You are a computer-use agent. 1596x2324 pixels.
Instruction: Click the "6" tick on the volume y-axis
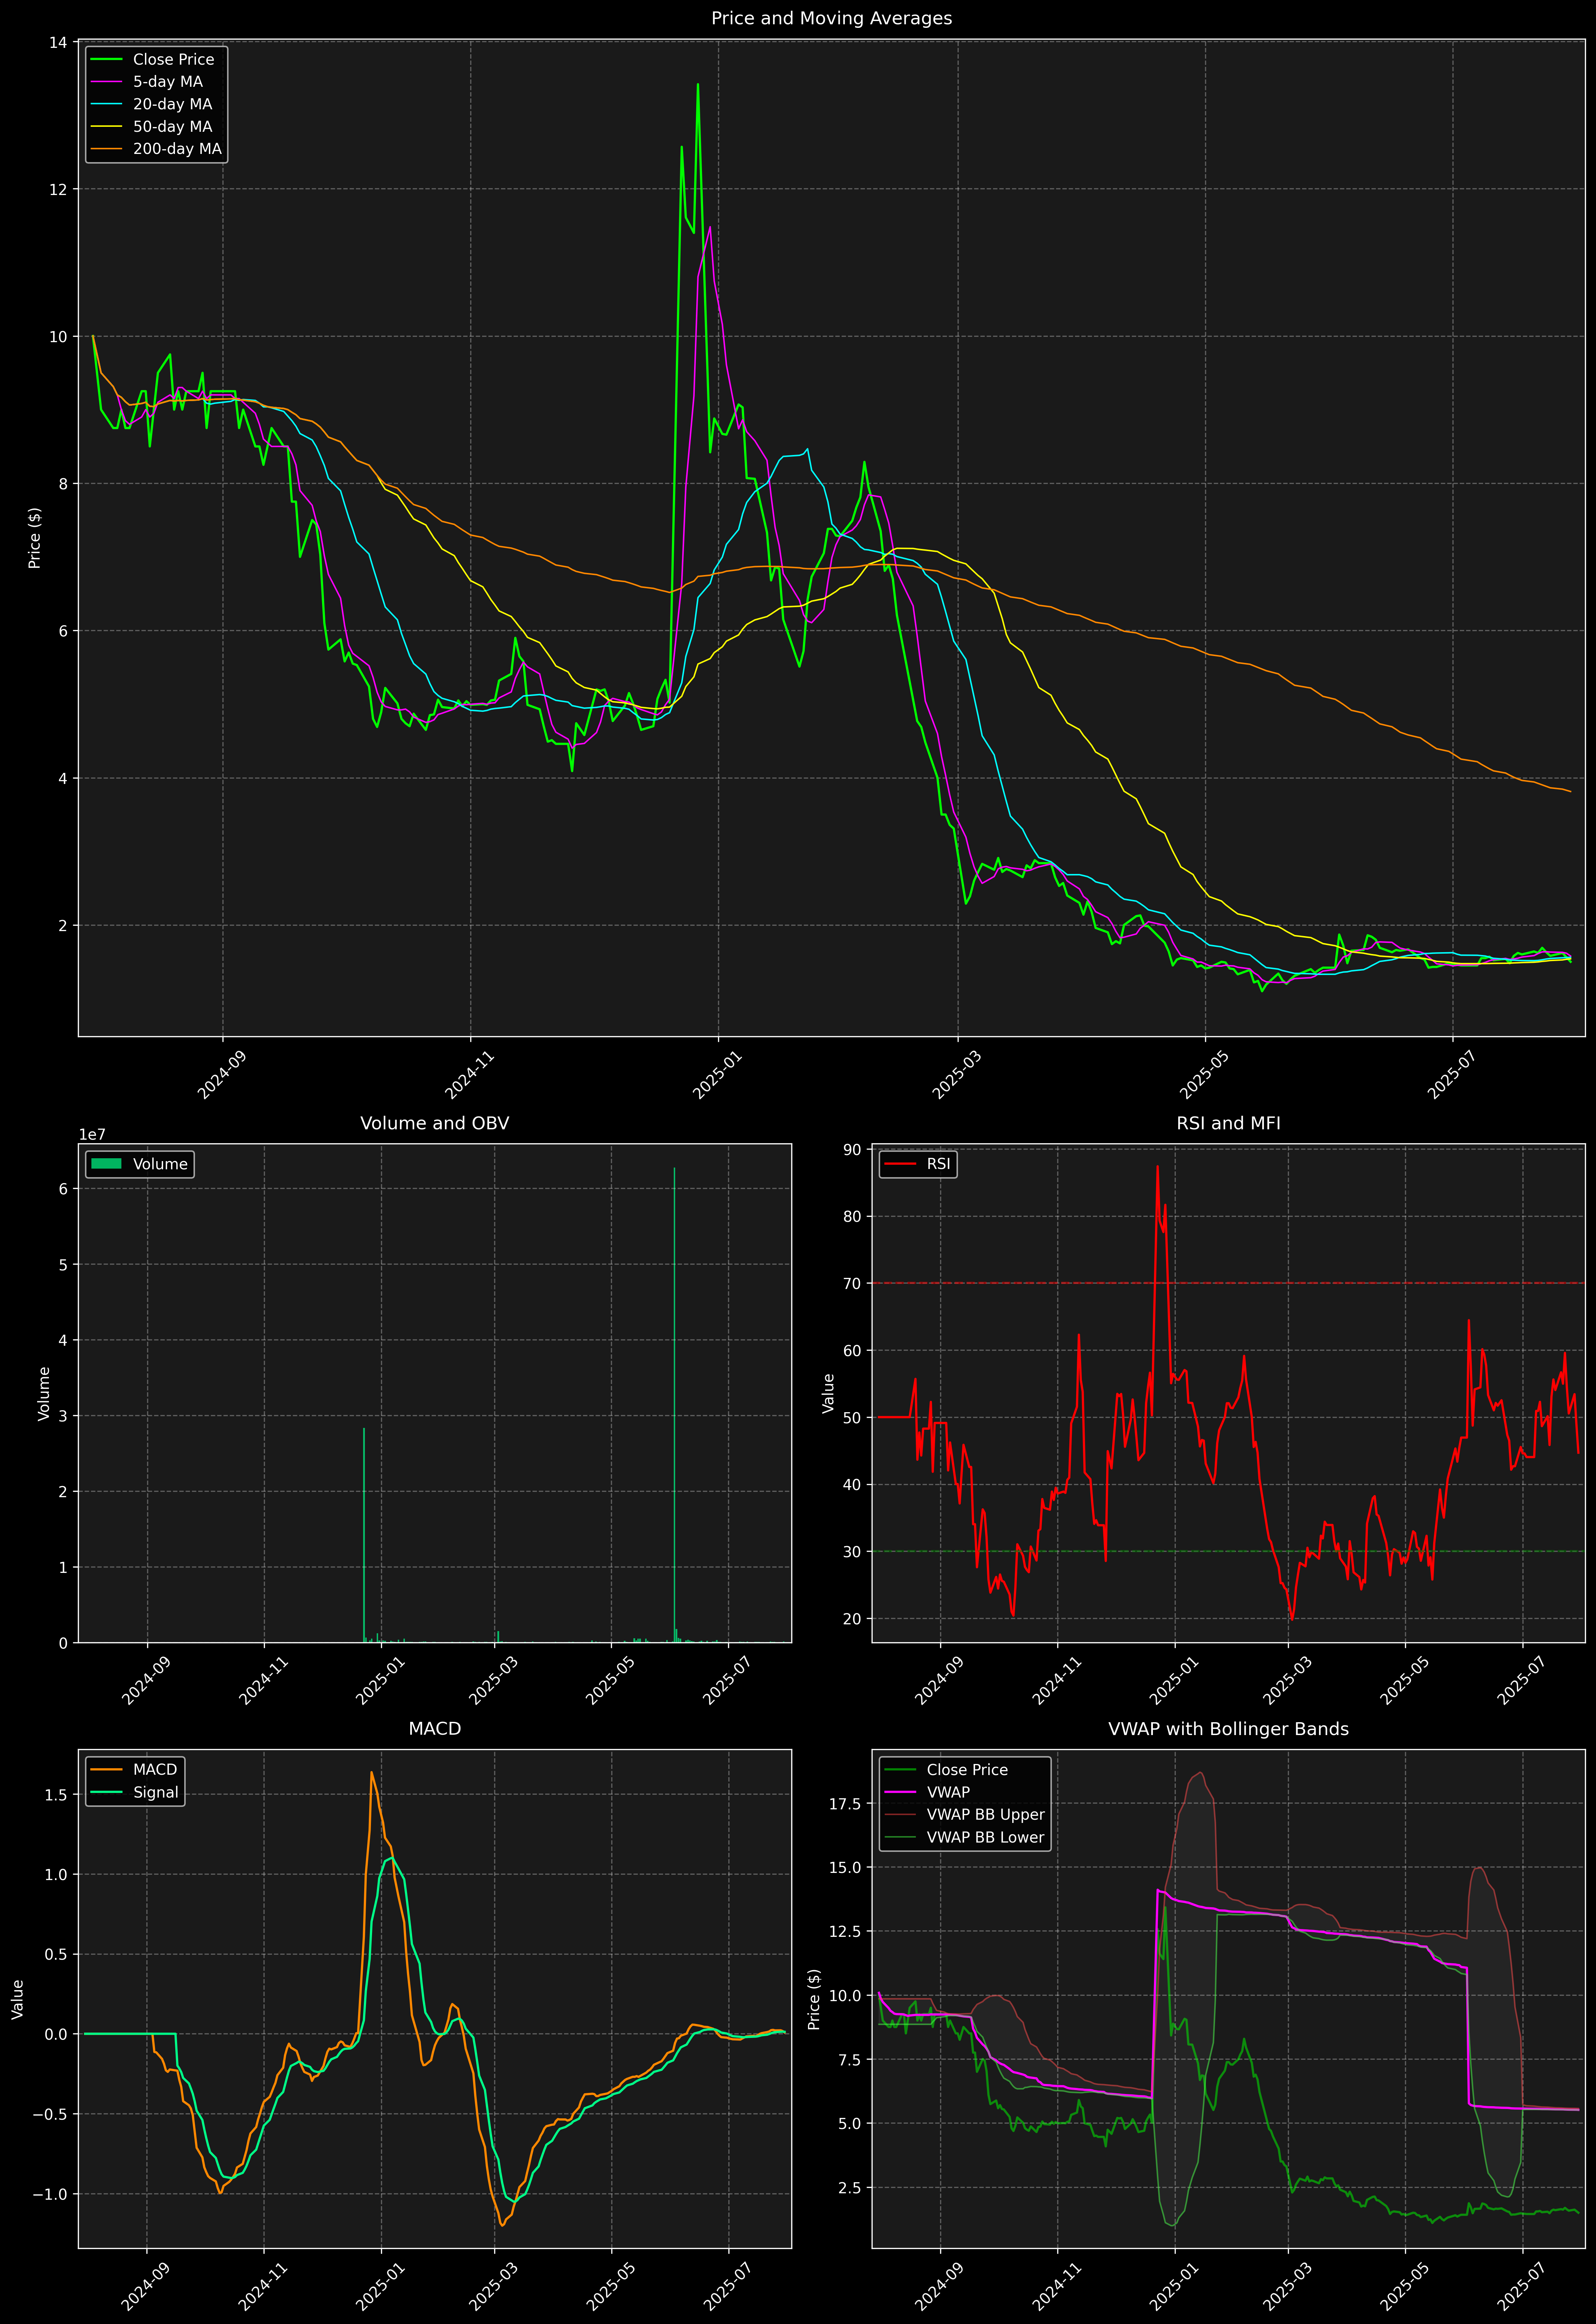point(63,1189)
